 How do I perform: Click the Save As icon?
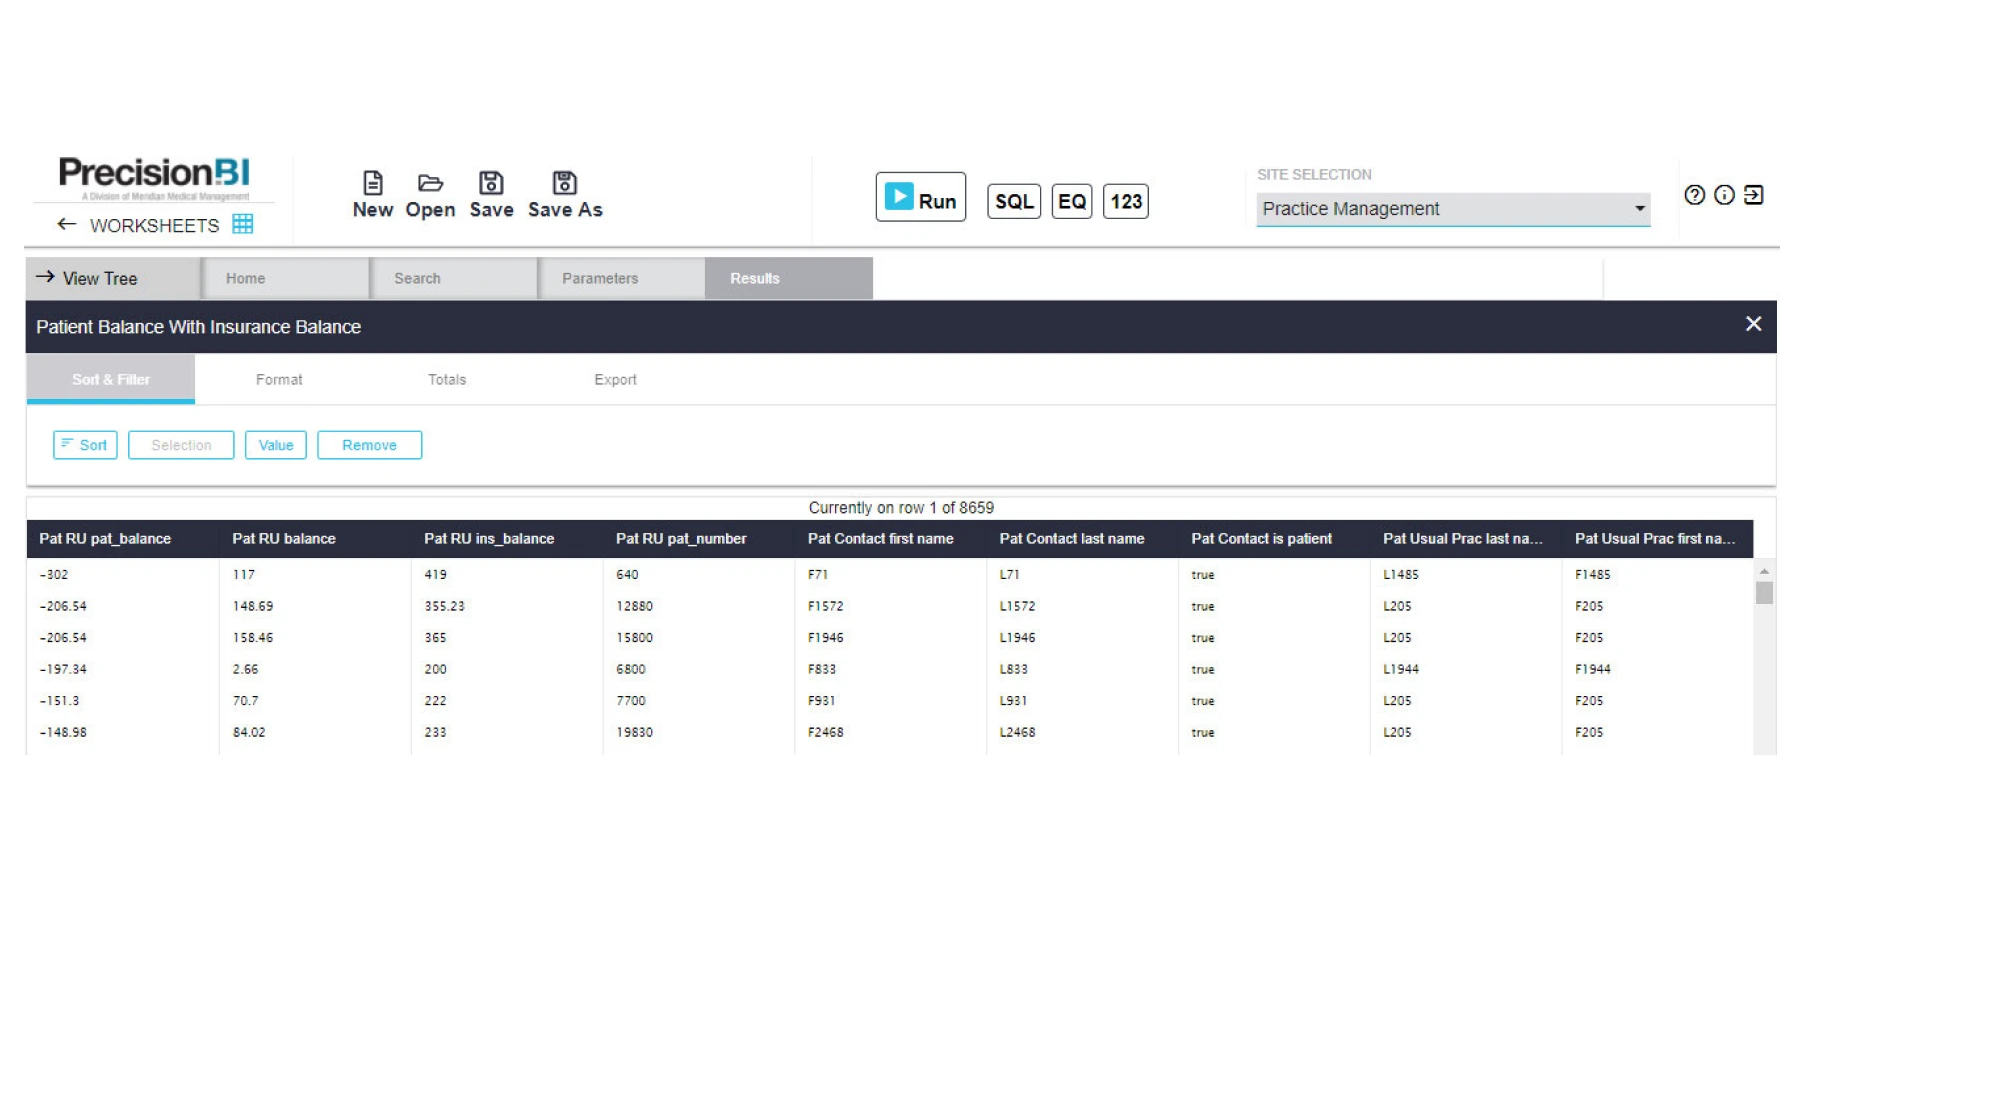(565, 184)
